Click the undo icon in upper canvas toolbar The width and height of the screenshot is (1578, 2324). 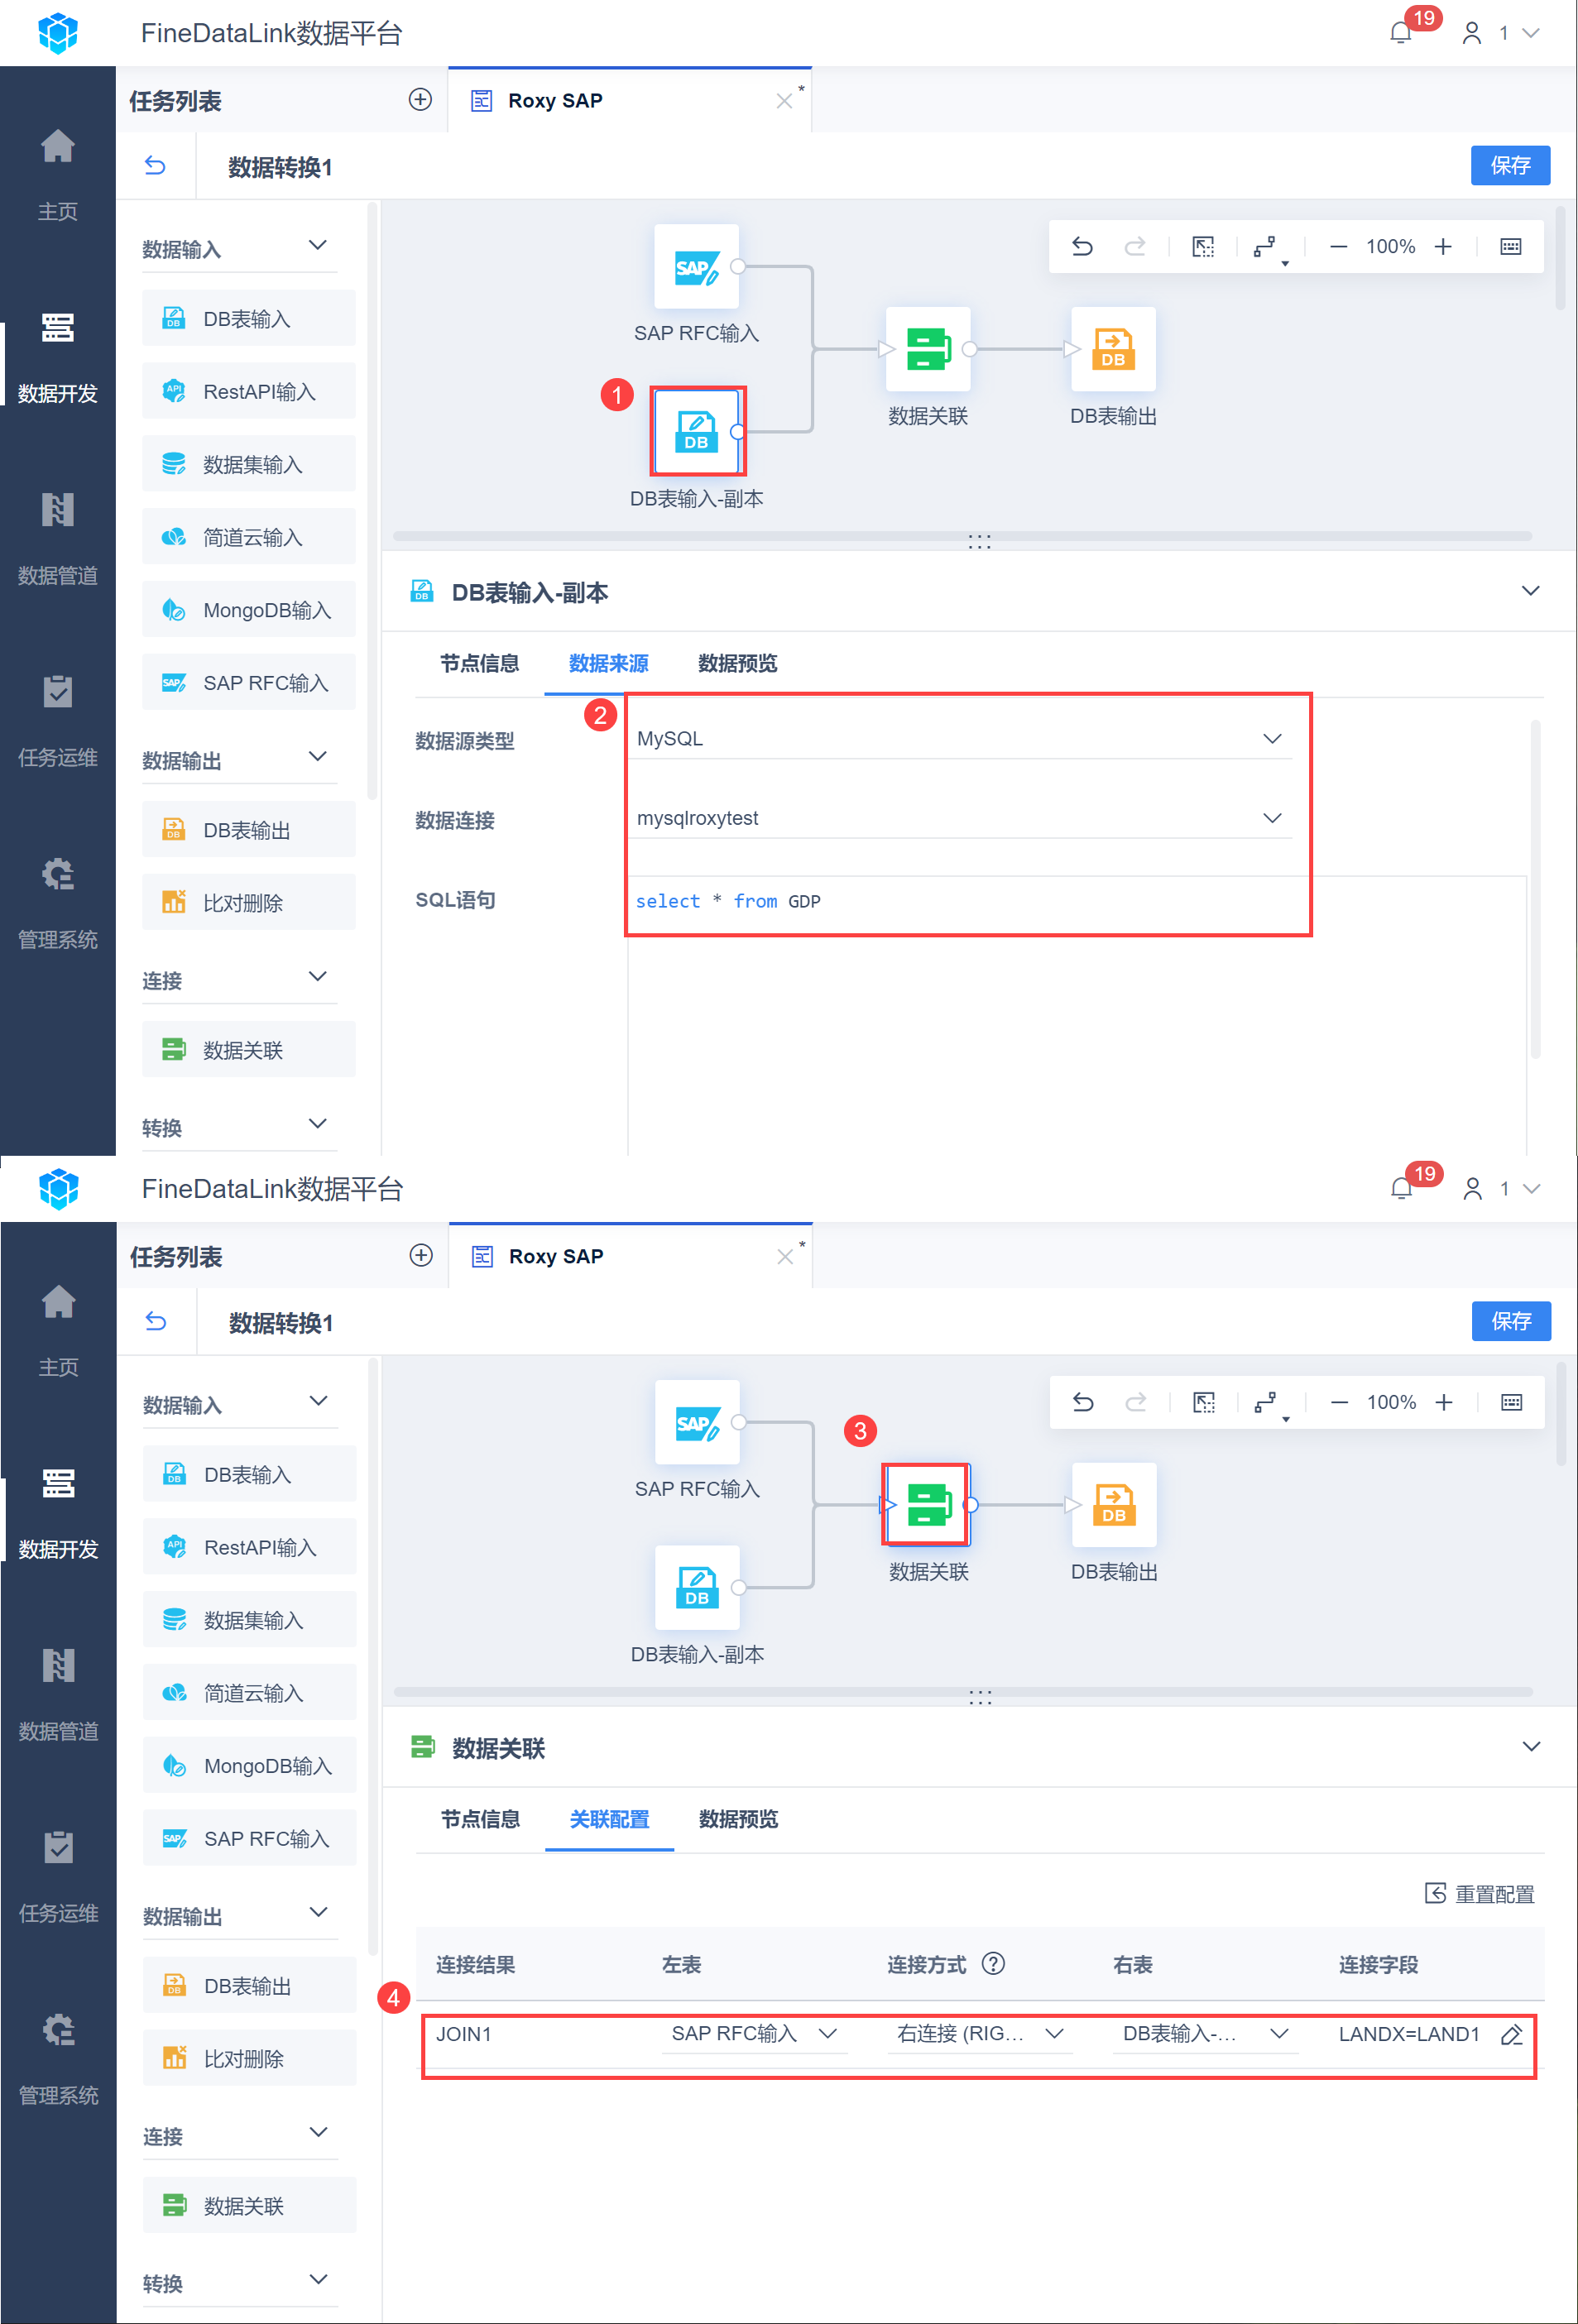(x=1082, y=246)
